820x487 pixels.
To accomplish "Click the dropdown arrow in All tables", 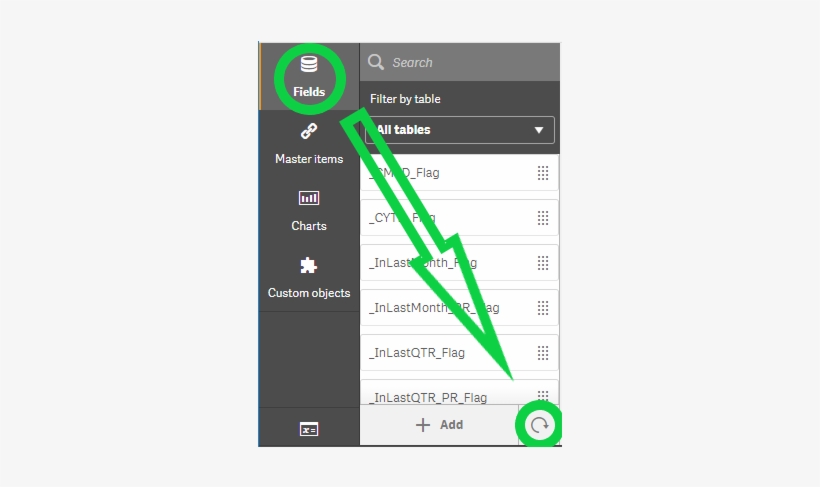I will (x=539, y=130).
